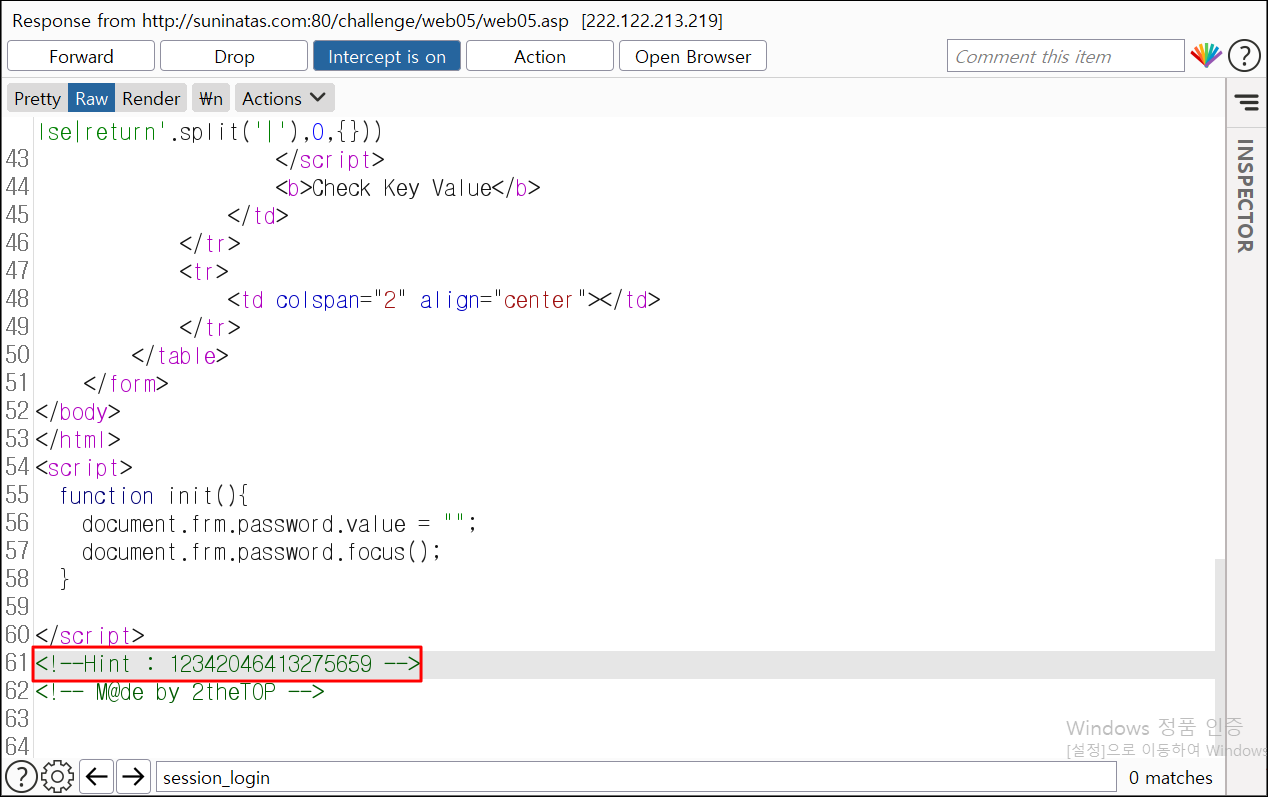Click the document.frm.password.focus() line
This screenshot has height=797, width=1268.
(261, 552)
